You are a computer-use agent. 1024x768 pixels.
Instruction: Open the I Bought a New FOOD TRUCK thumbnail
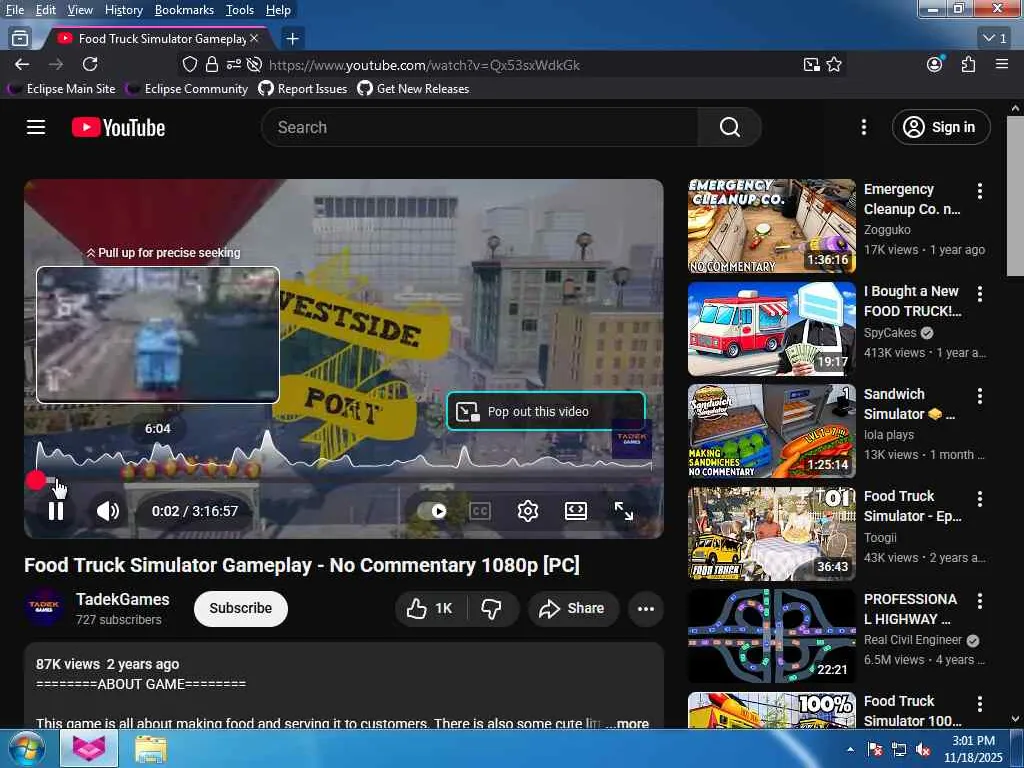[x=771, y=328]
